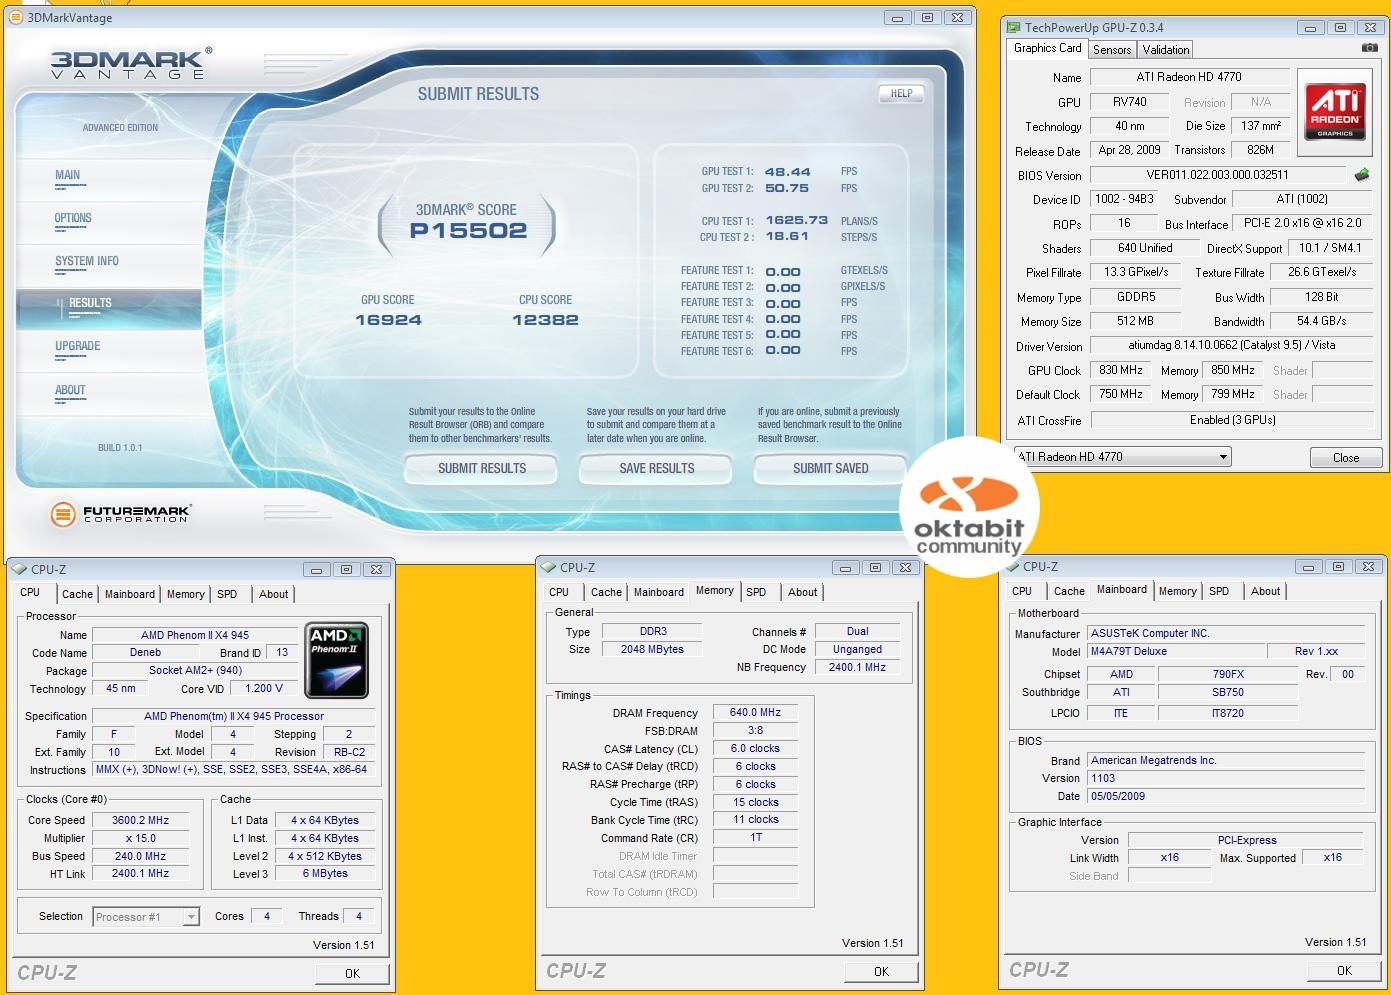Screen dimensions: 1391x995
Task: Switch to the Validation tab in GPU-Z
Action: tap(1166, 49)
